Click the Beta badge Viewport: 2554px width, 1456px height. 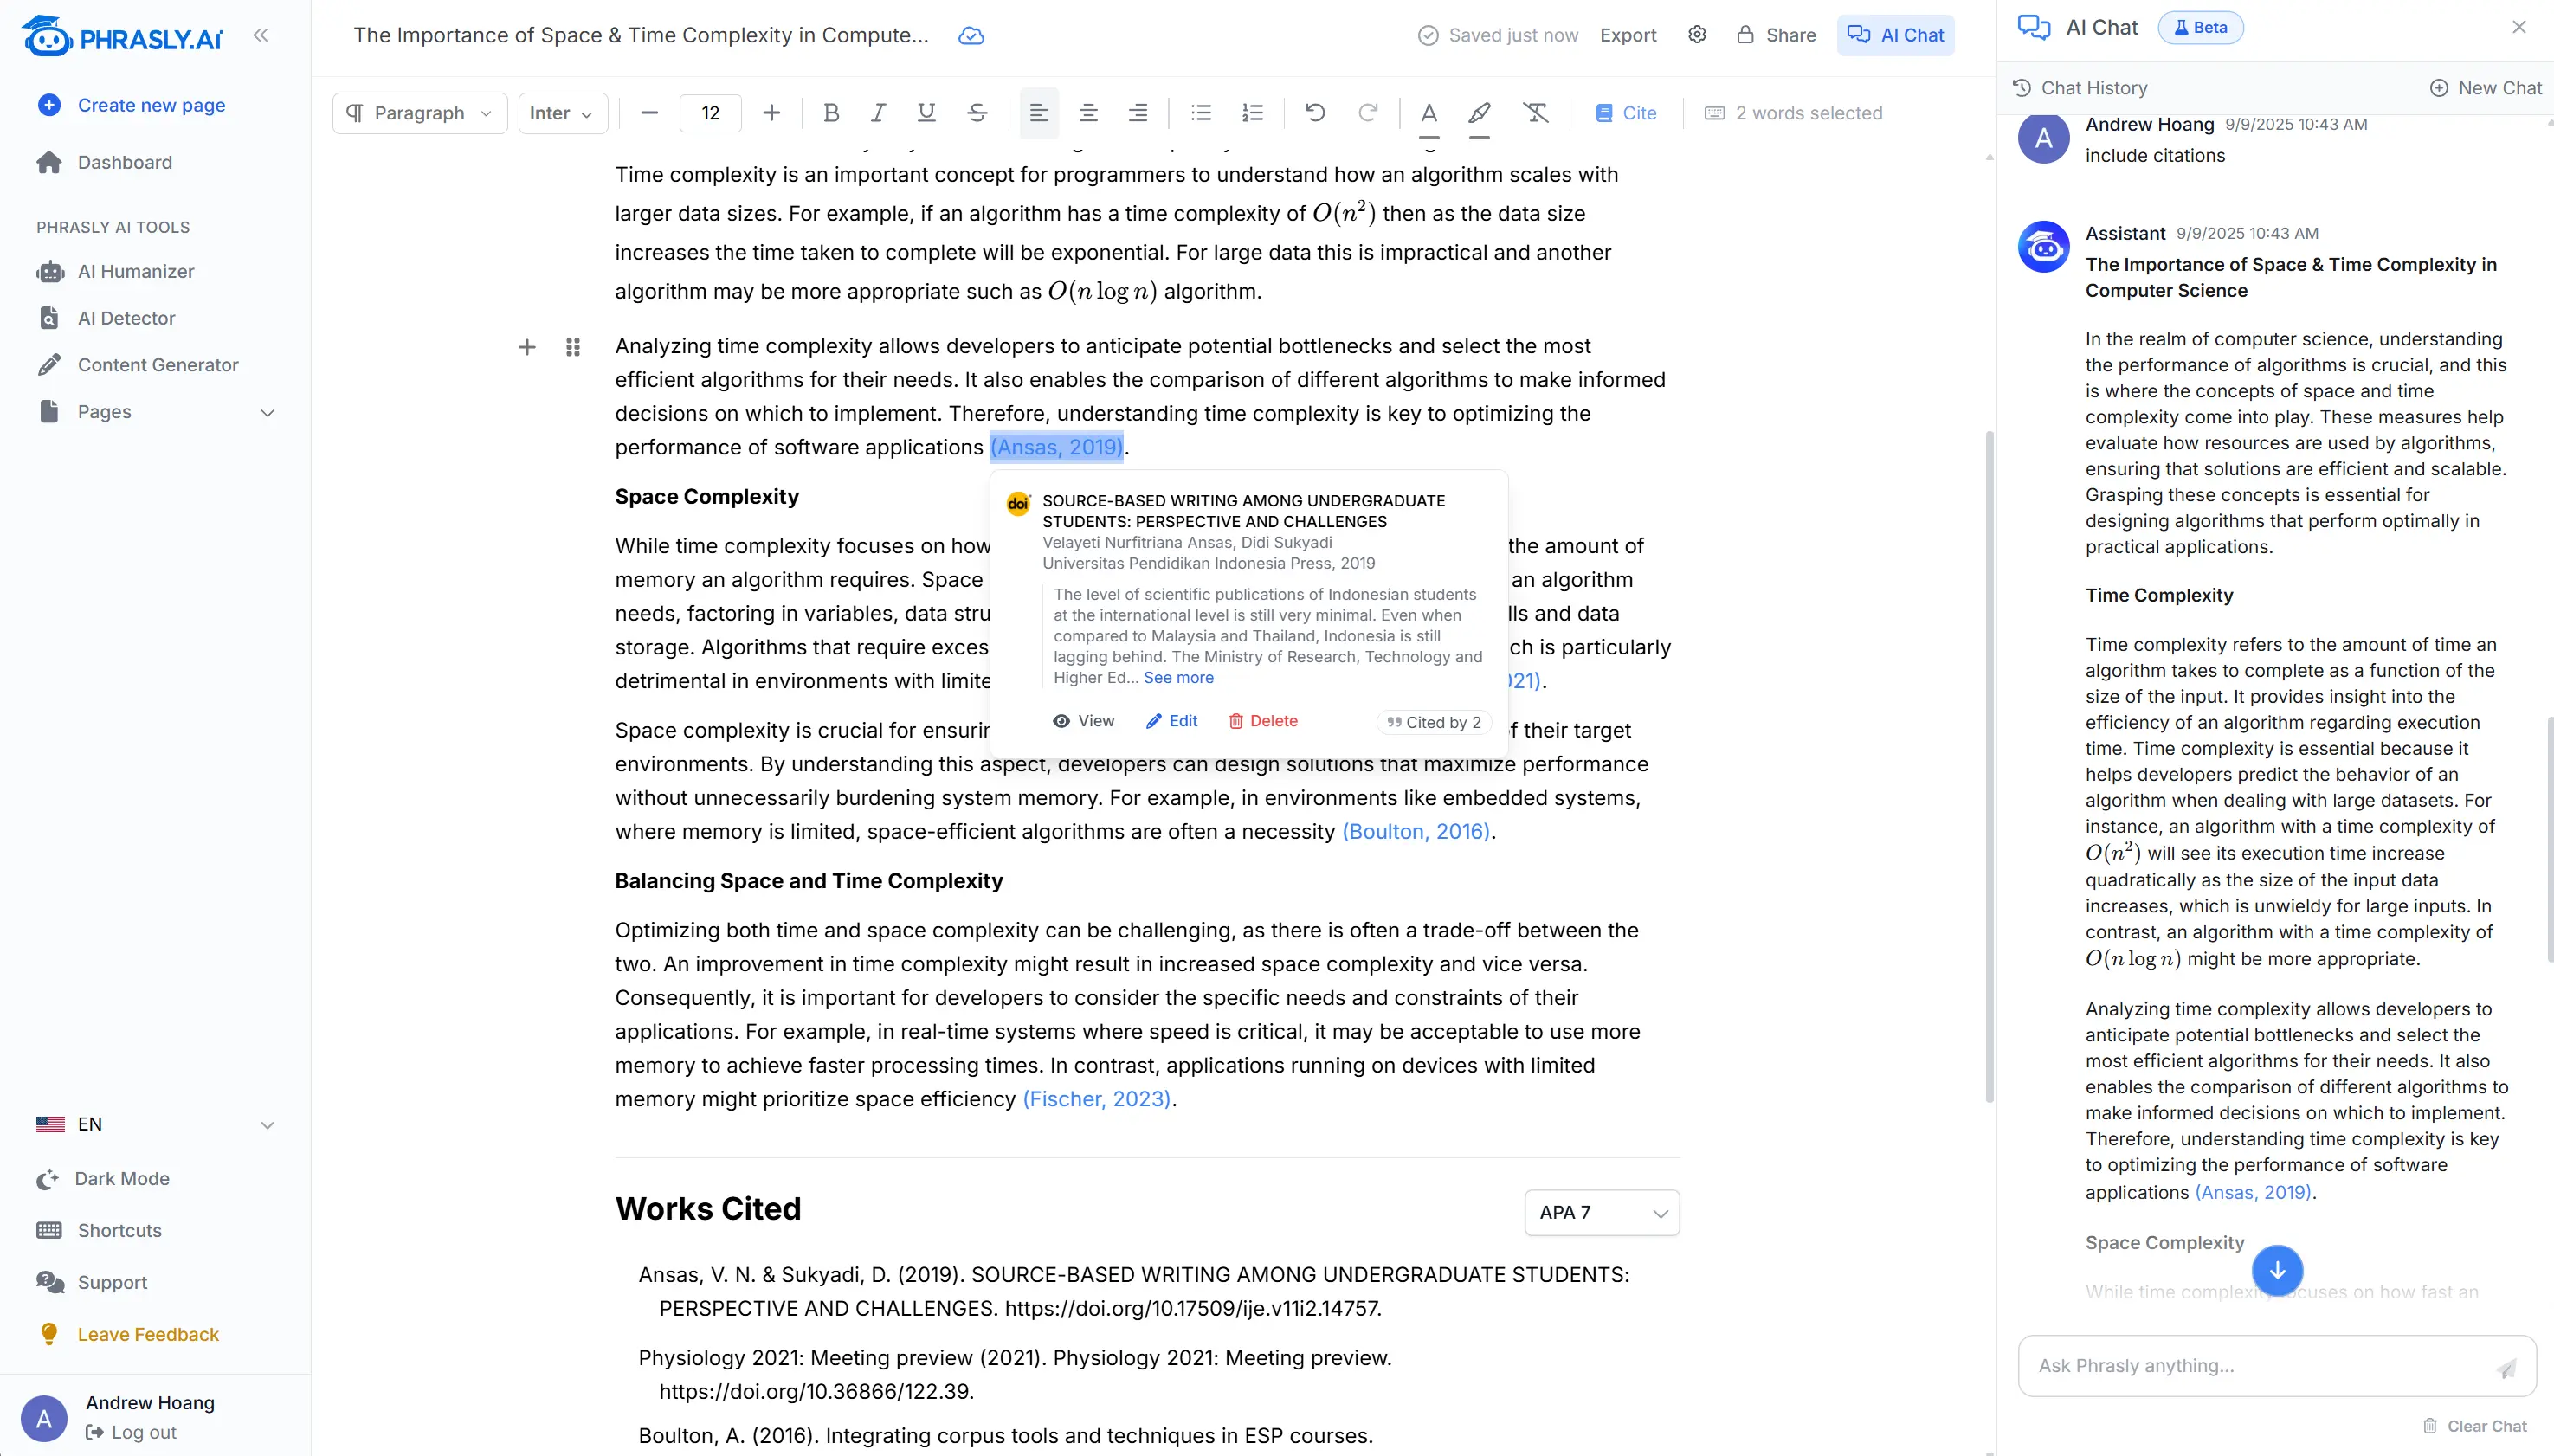[x=2200, y=27]
